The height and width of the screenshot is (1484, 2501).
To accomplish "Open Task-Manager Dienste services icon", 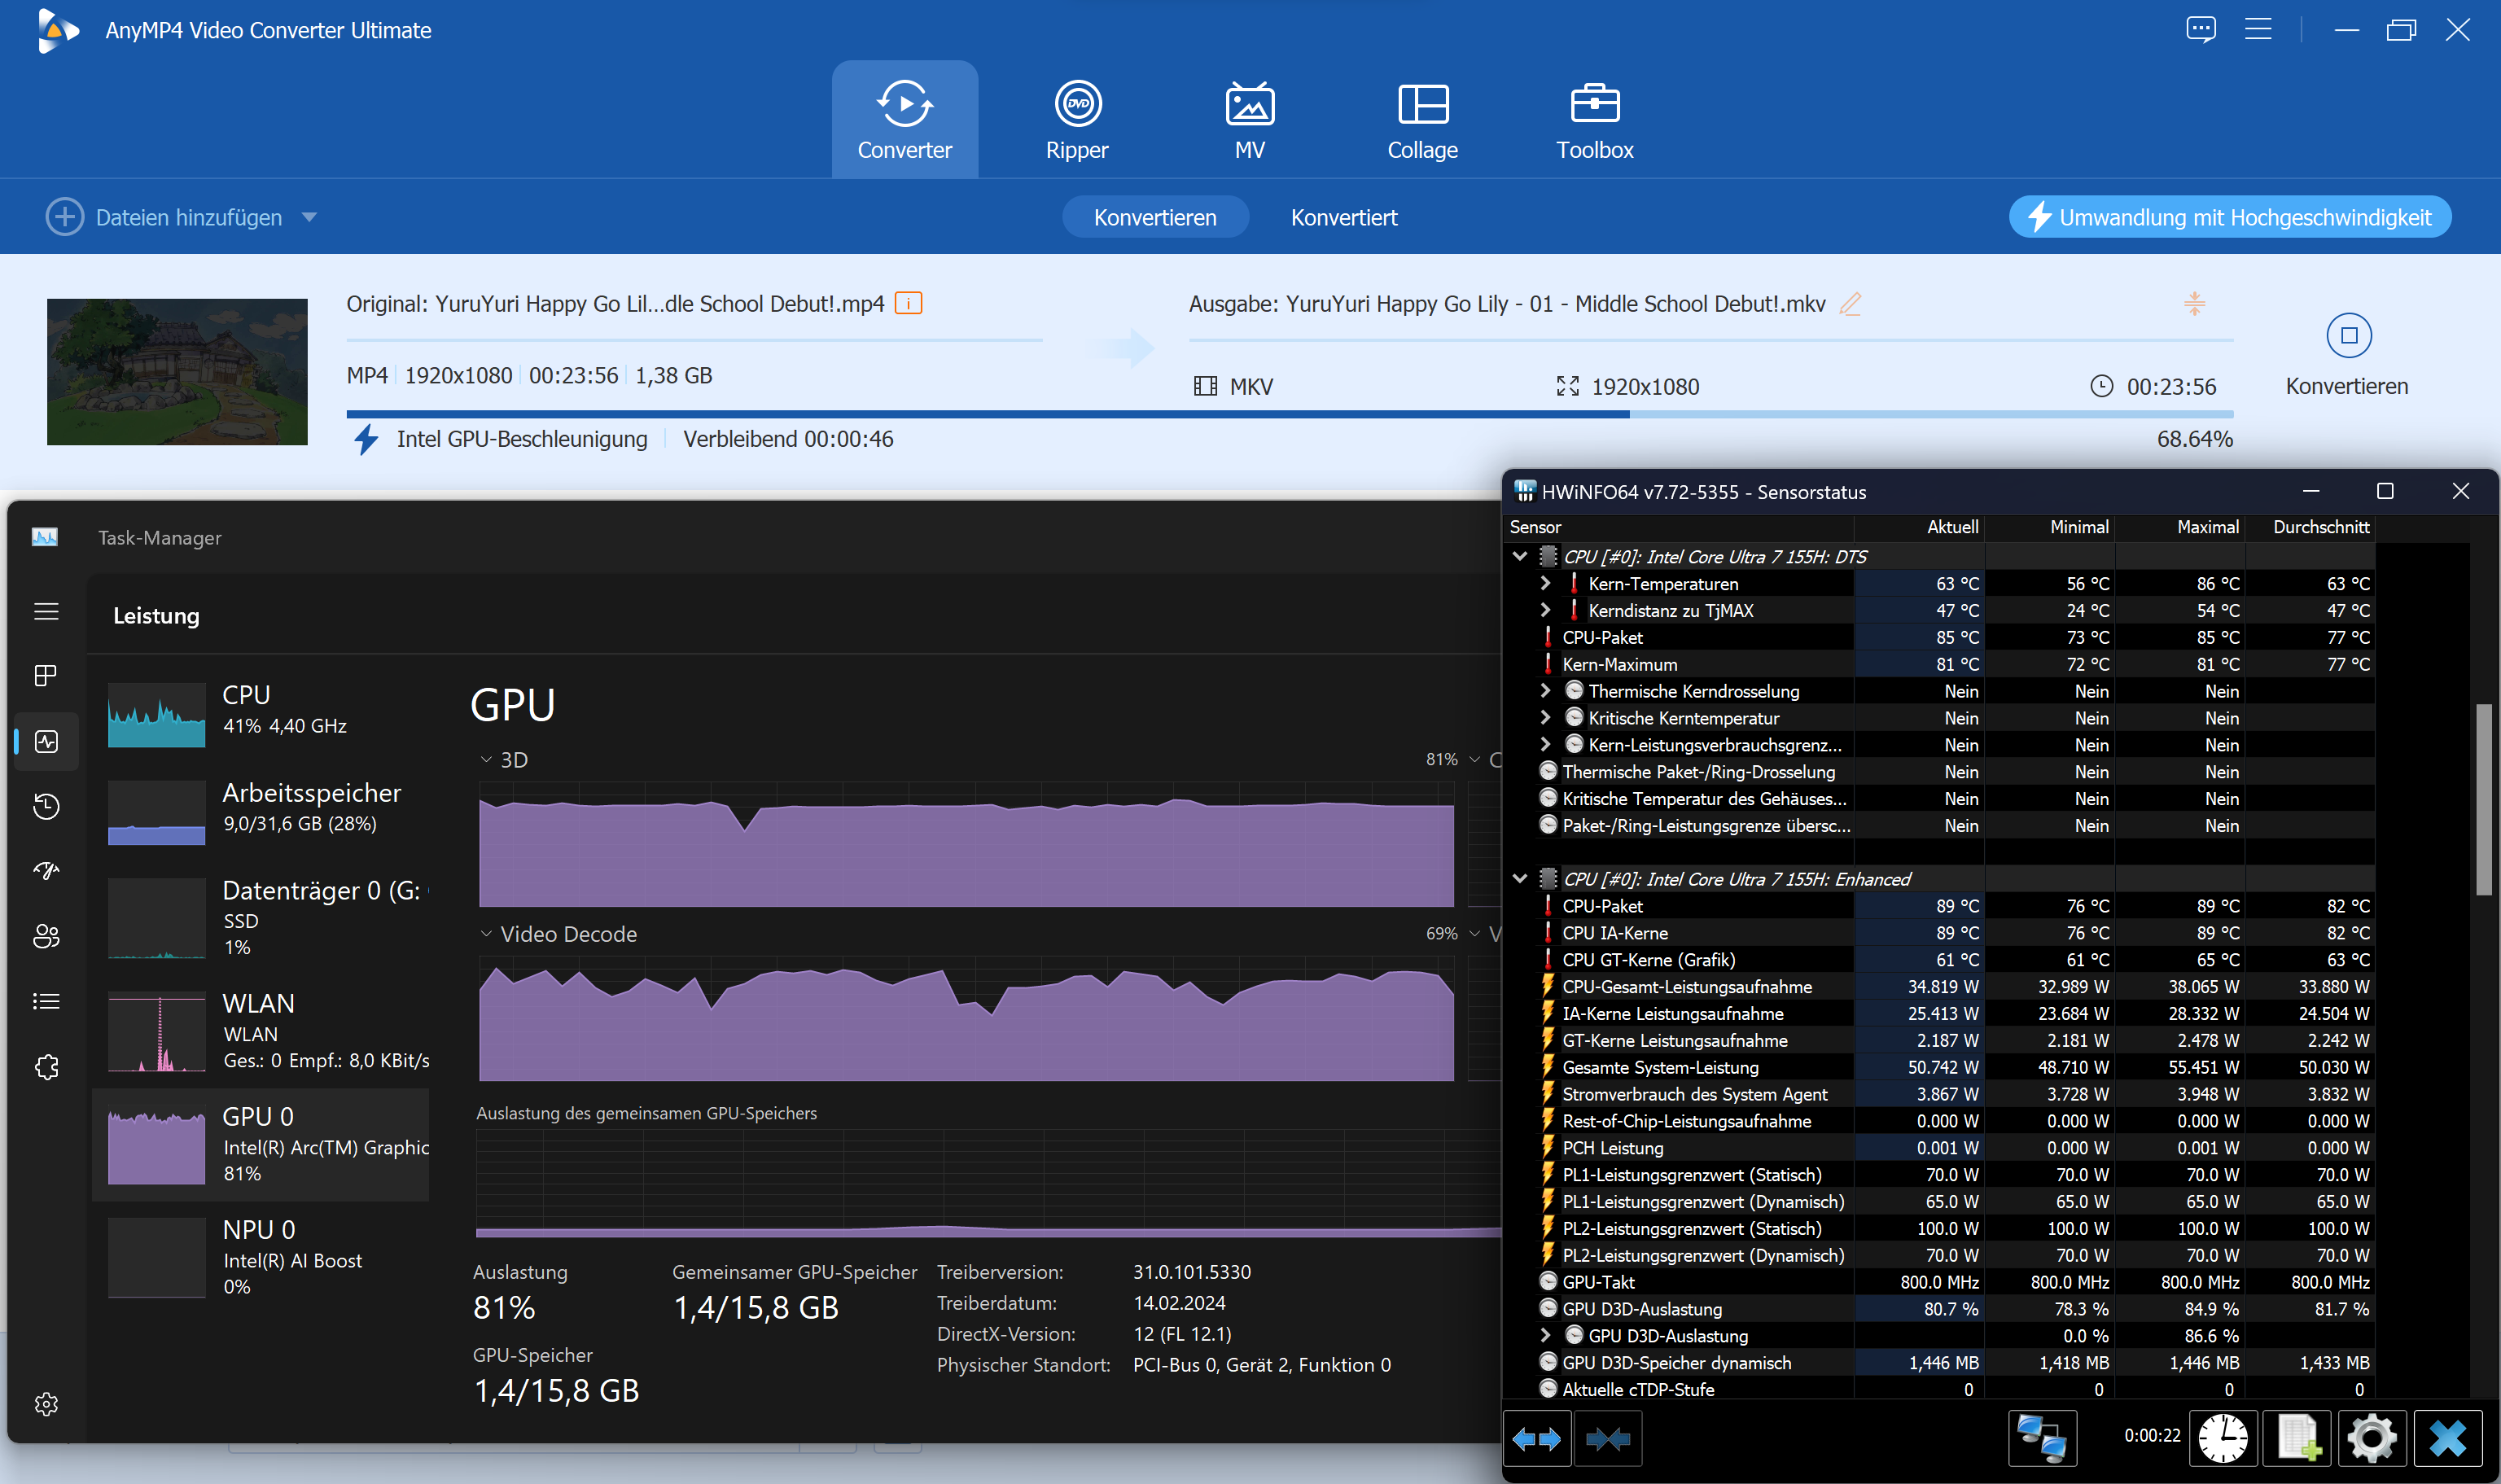I will 46,1067.
